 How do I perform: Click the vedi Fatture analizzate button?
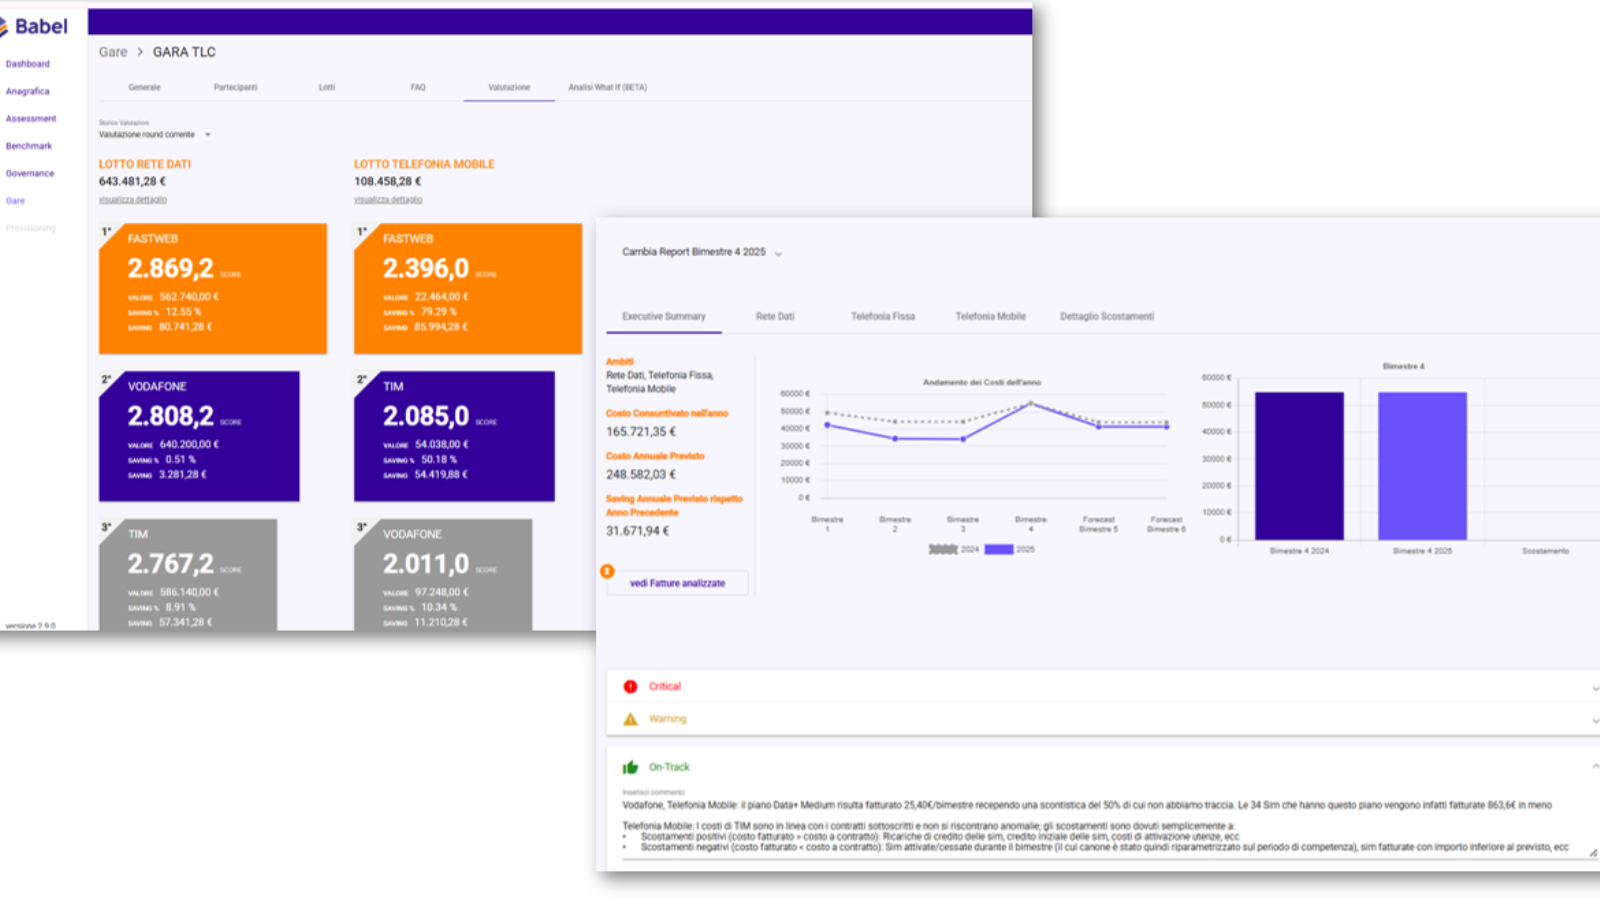677,583
